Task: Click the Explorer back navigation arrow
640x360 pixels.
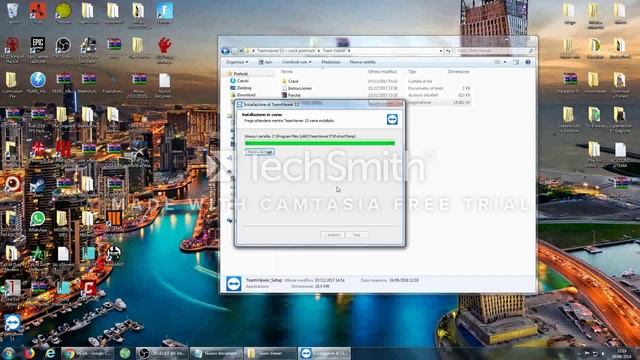Action: coord(225,51)
